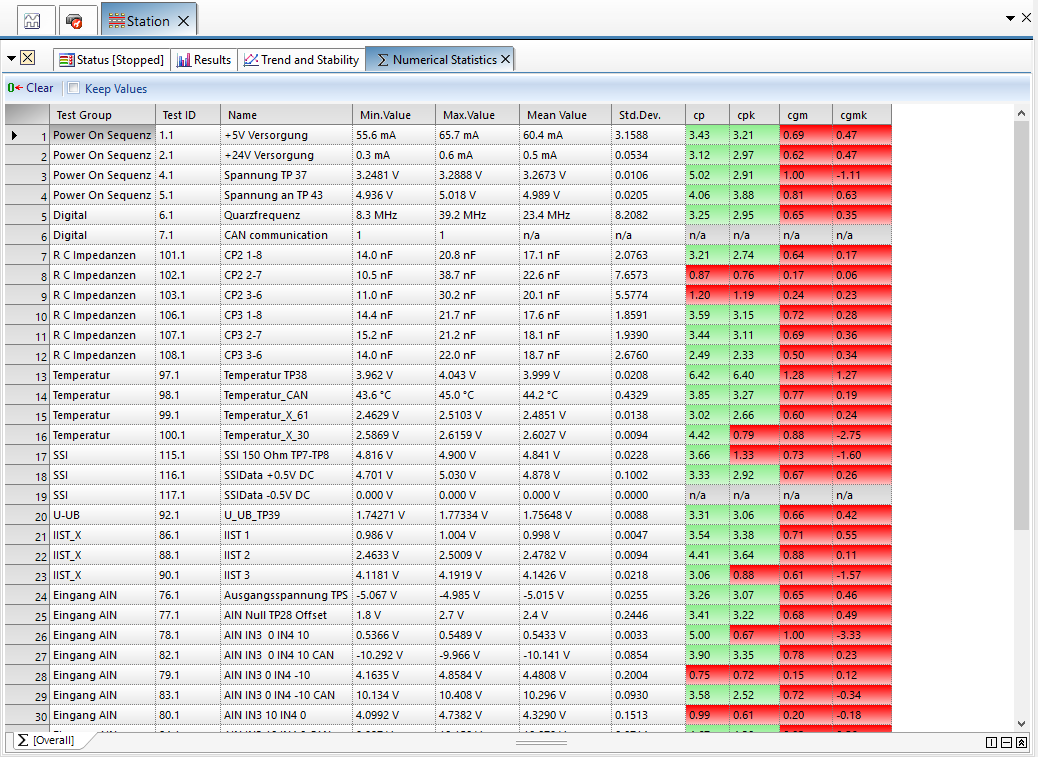Open the window list dropdown at top right

(1010, 18)
